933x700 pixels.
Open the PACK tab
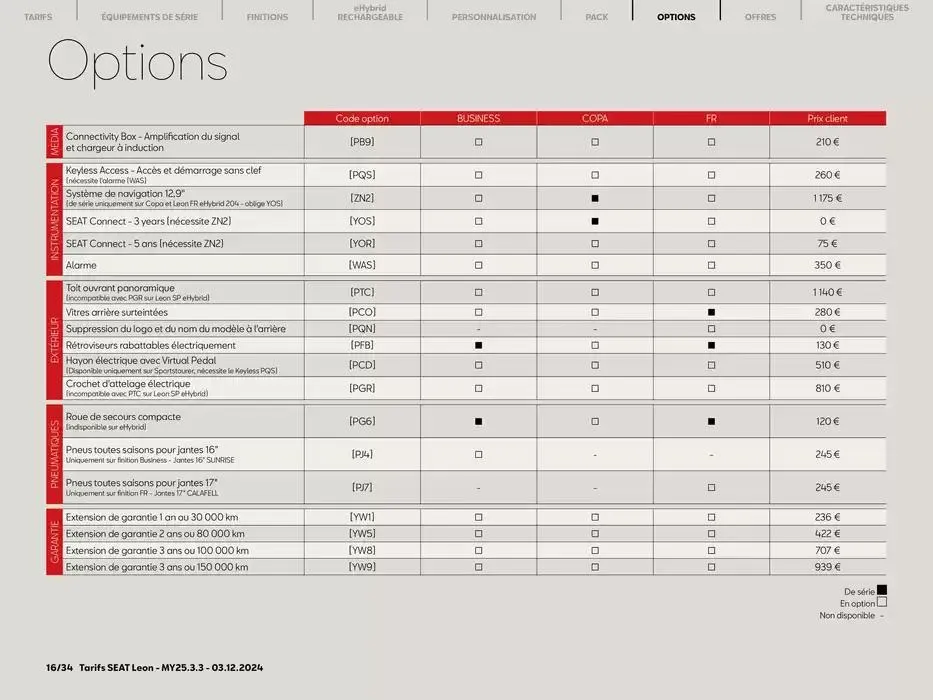[x=596, y=16]
